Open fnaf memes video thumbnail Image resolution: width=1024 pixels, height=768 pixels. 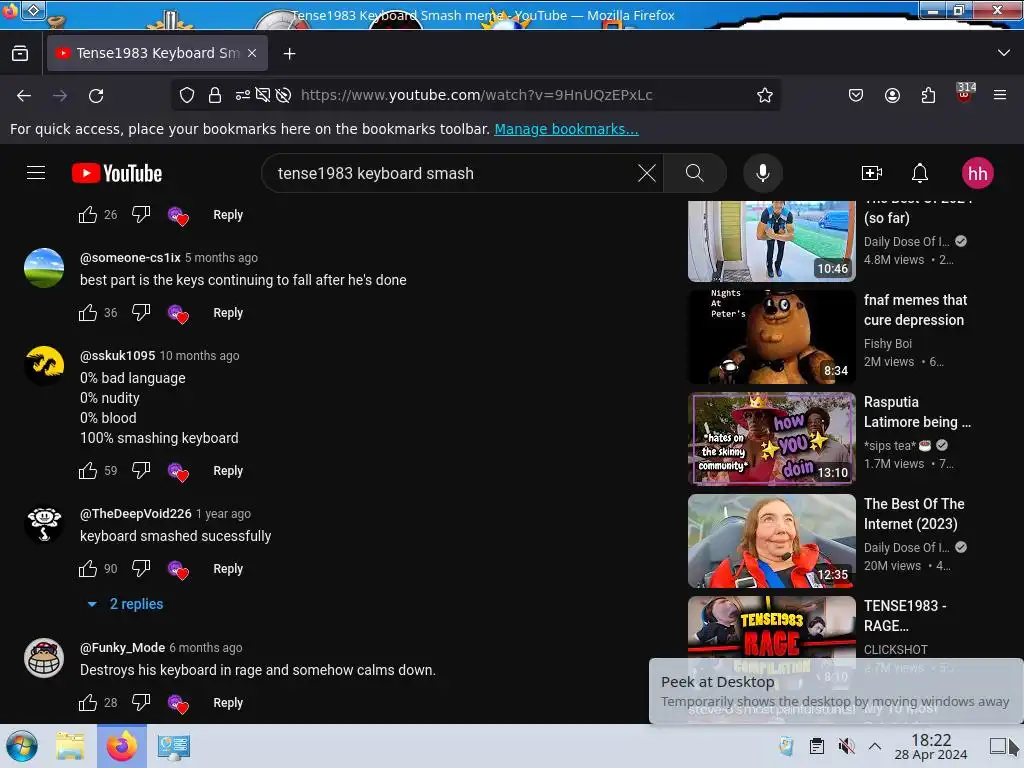point(771,336)
